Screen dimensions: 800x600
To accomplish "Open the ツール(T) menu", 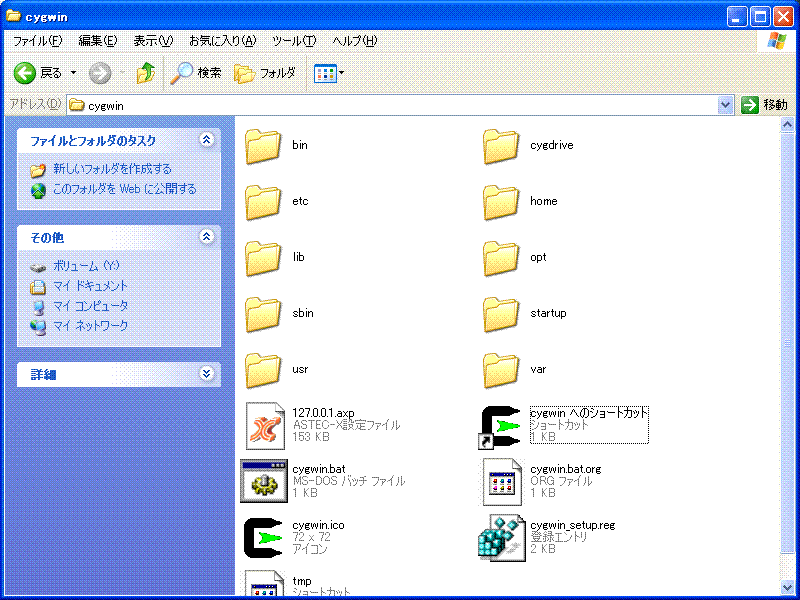I will 294,41.
